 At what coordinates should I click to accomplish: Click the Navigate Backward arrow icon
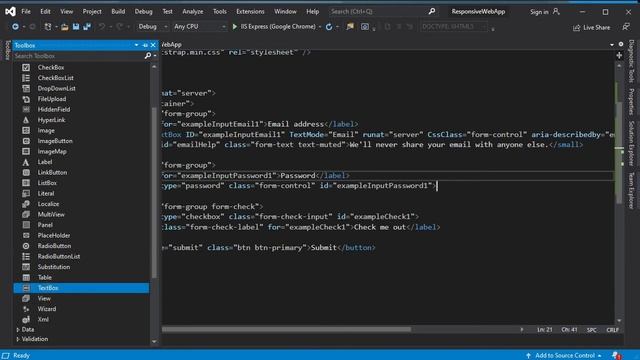15,27
